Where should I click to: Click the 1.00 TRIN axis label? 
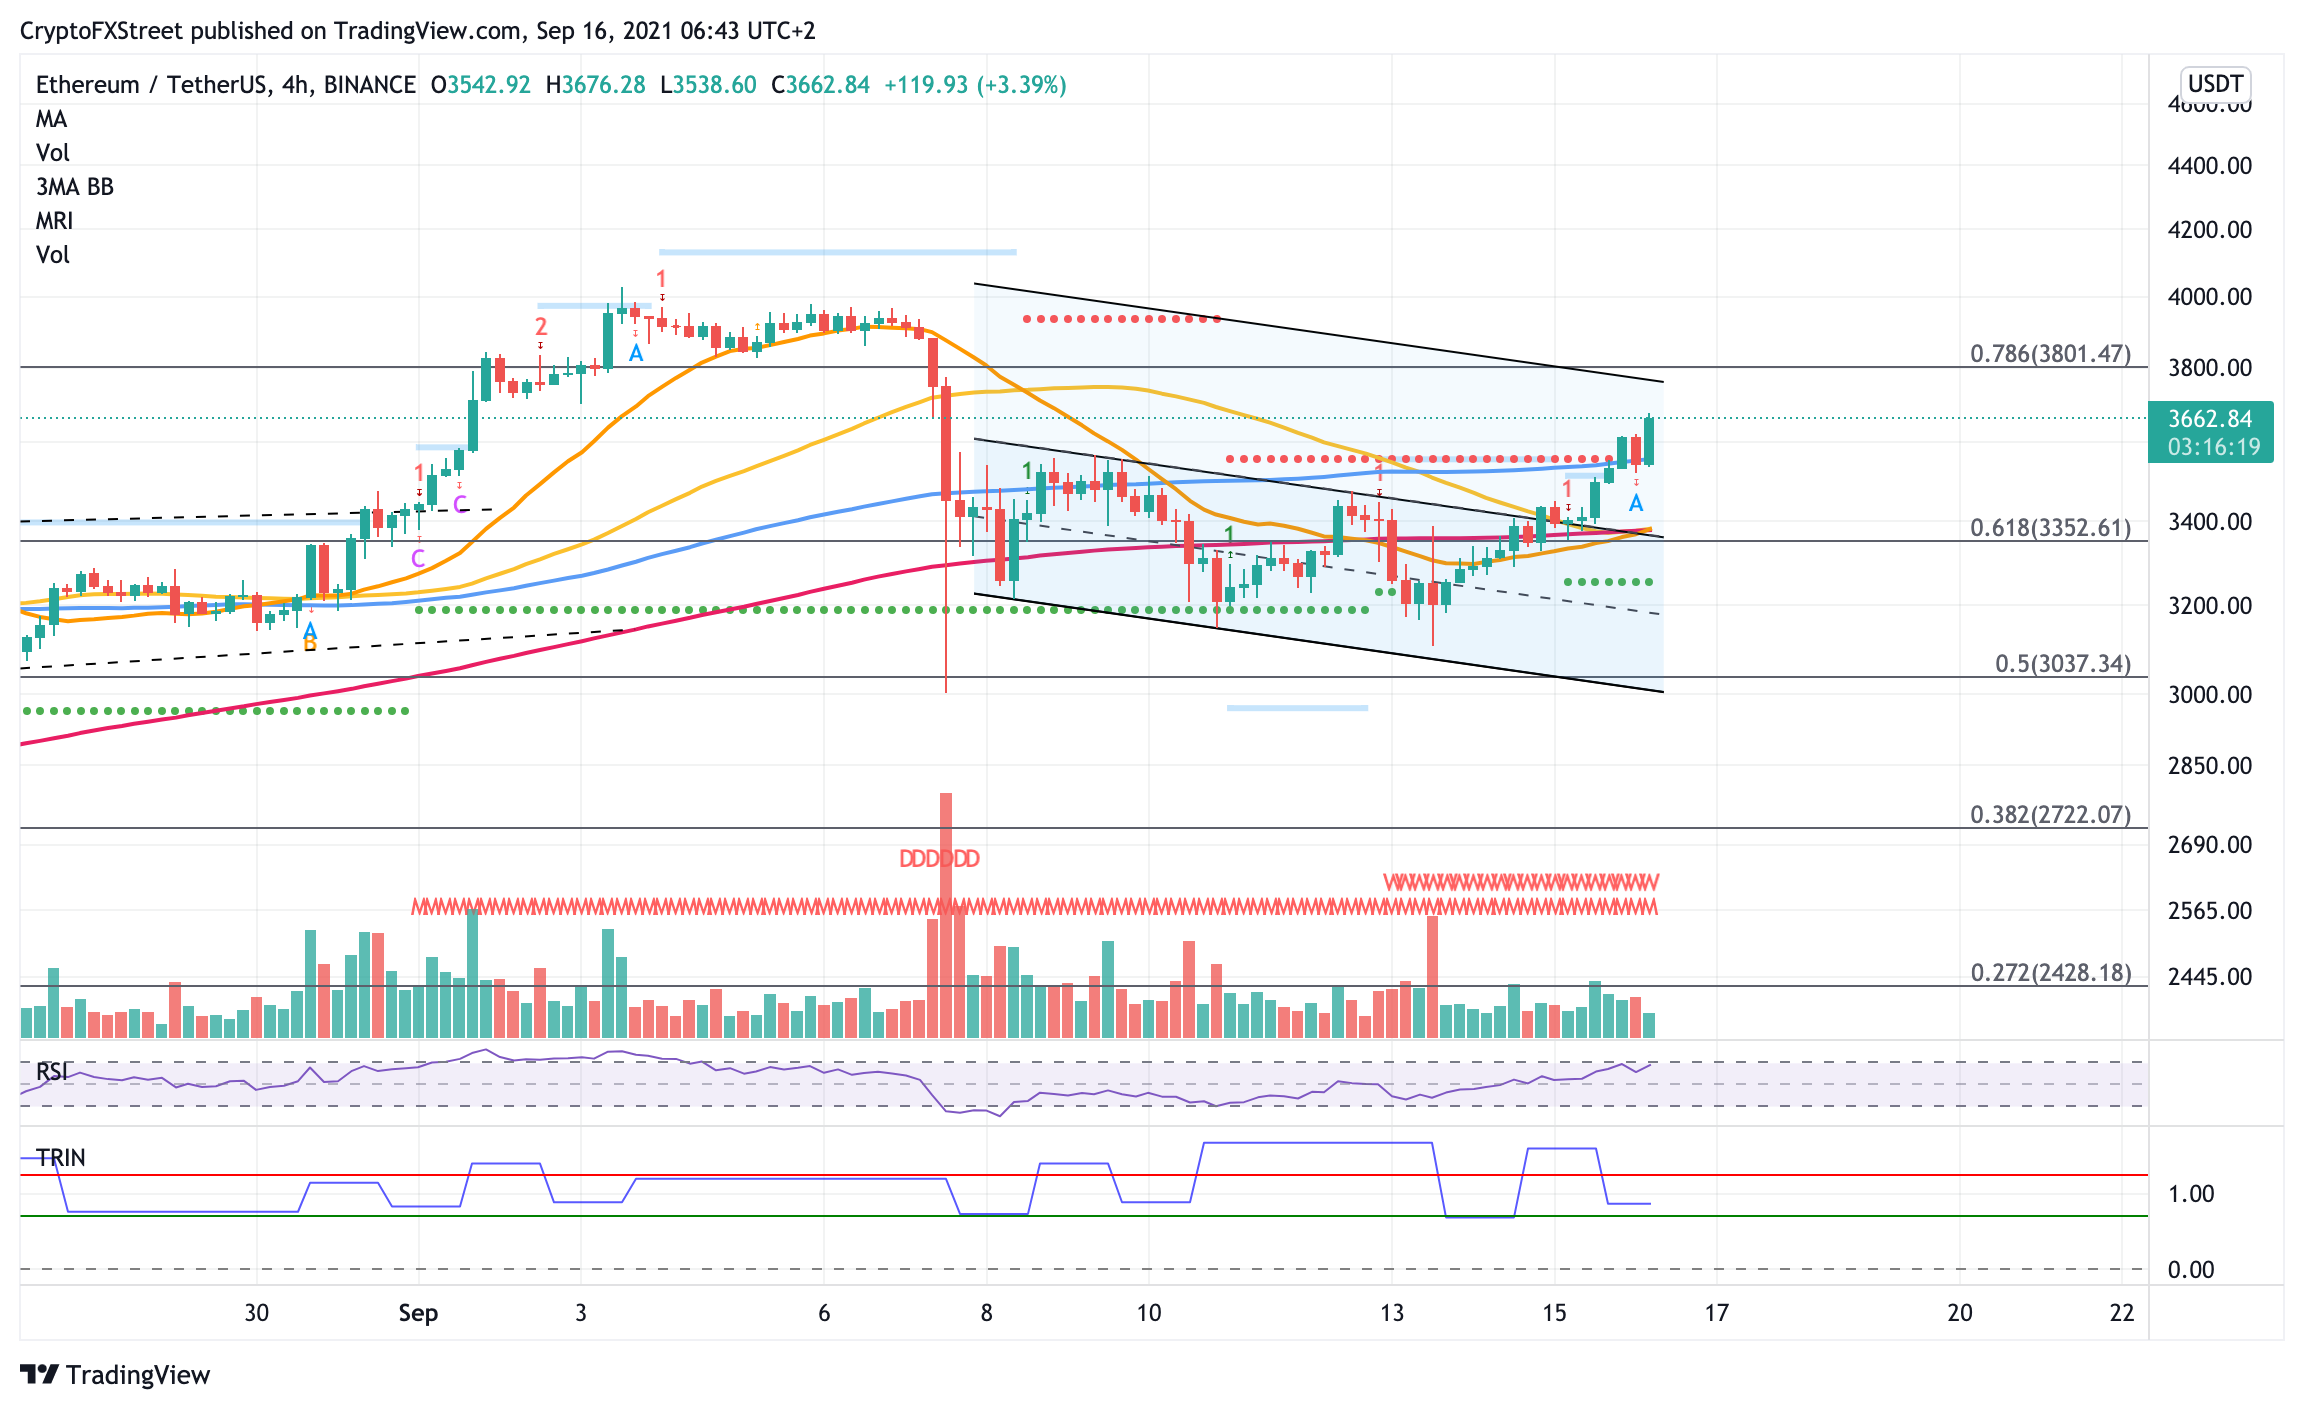click(x=2191, y=1194)
